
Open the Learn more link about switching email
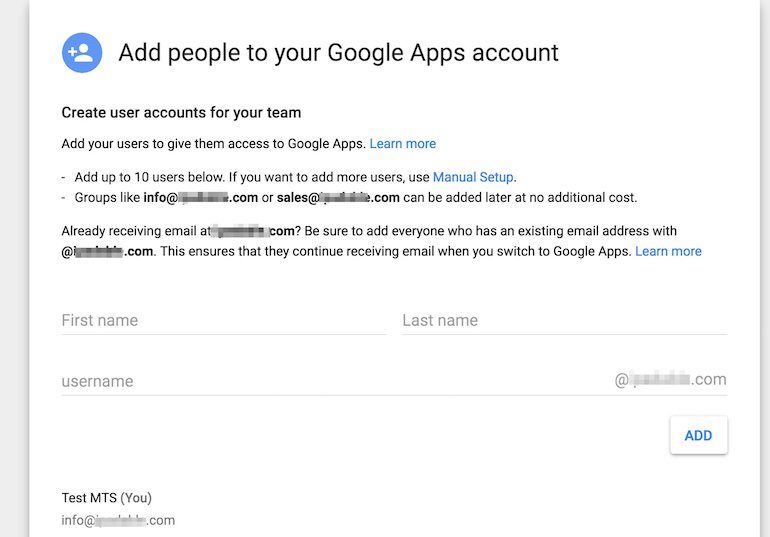pyautogui.click(x=668, y=251)
